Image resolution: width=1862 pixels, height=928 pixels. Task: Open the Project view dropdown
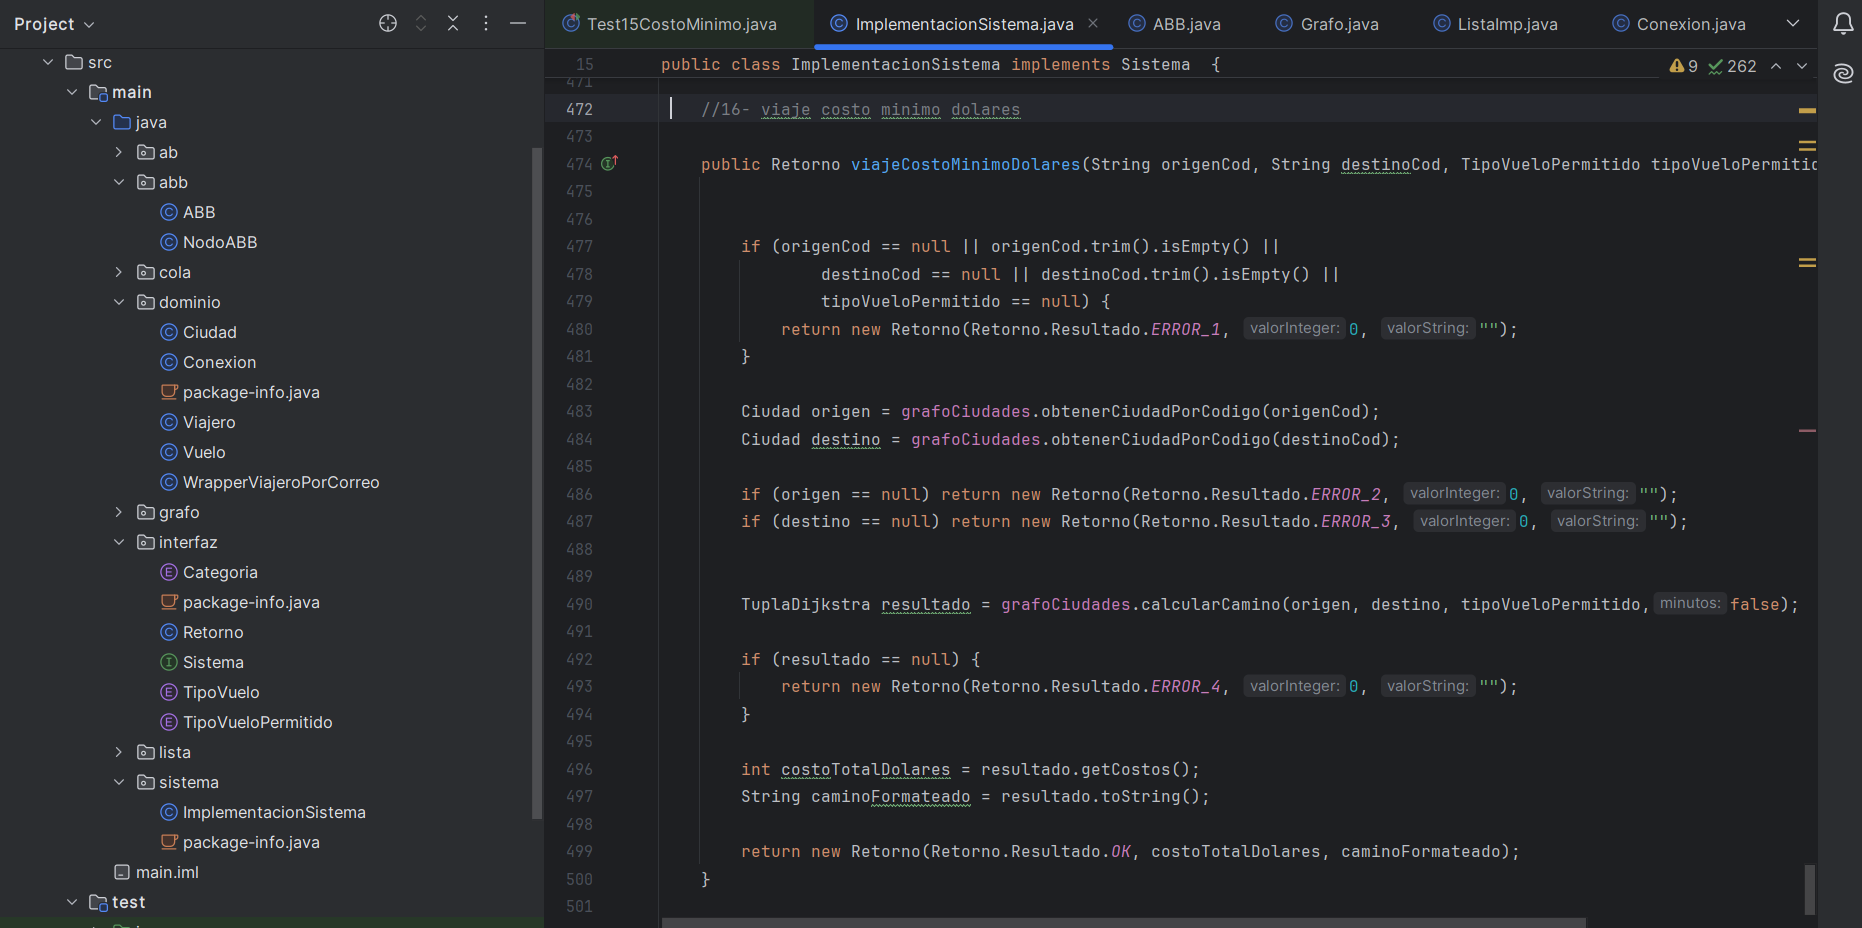coord(54,24)
